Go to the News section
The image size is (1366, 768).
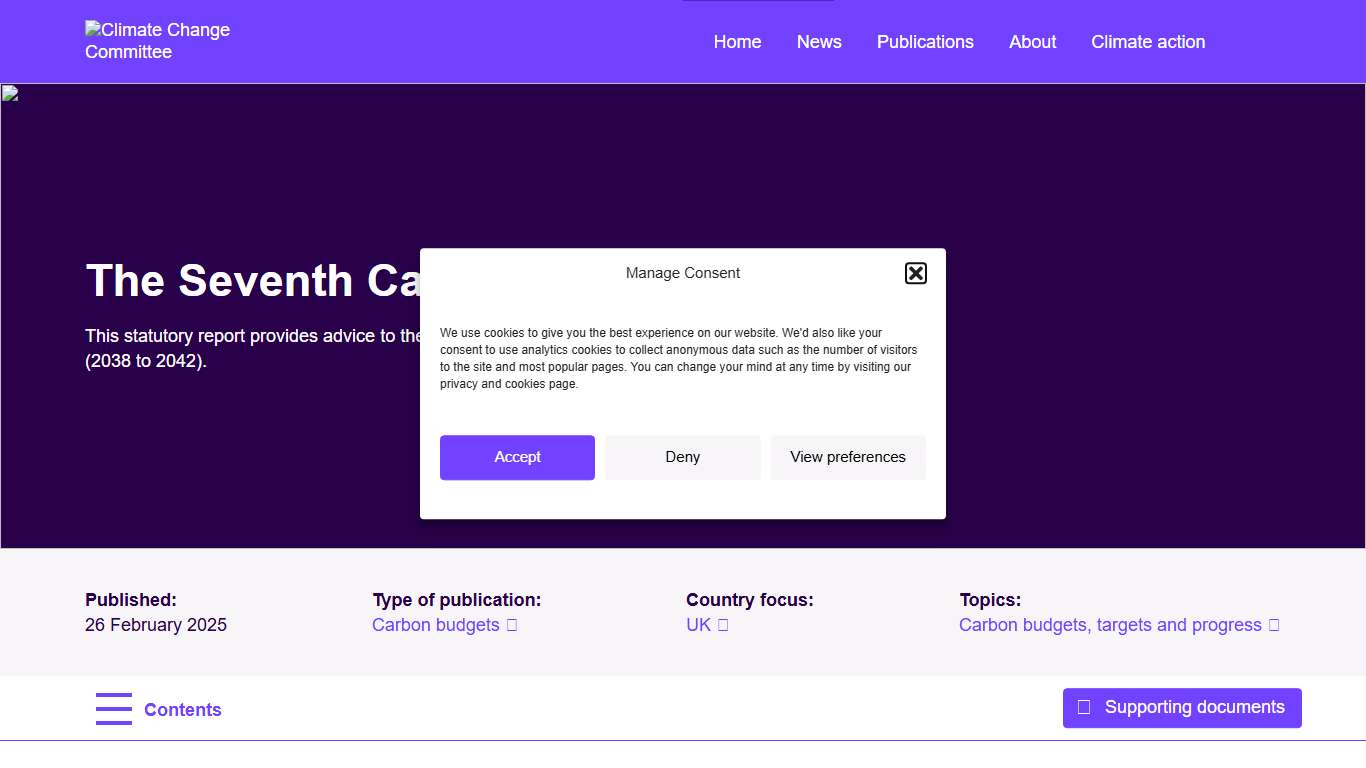coord(819,42)
